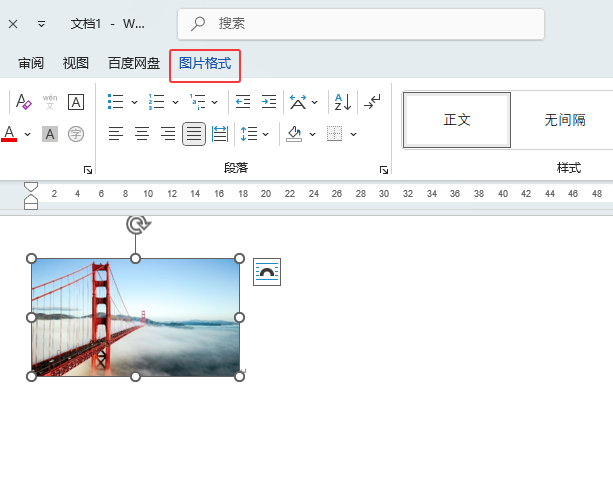Open the 百度网盘 tab

click(134, 63)
